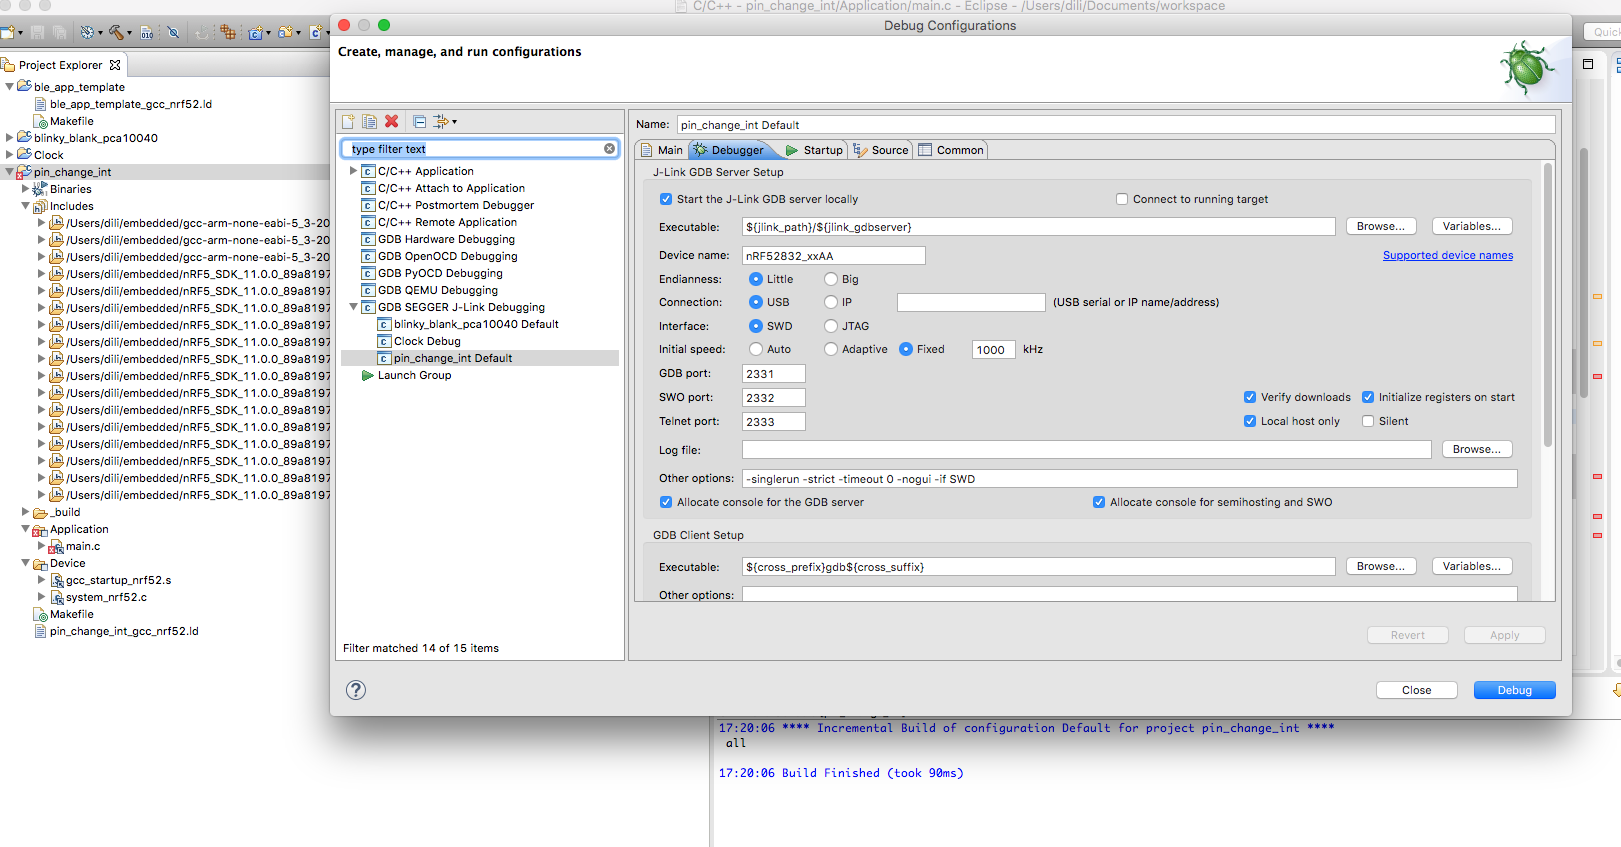Collapse GDB SEGGER J-Link Debugging node
The height and width of the screenshot is (847, 1621).
coord(353,307)
